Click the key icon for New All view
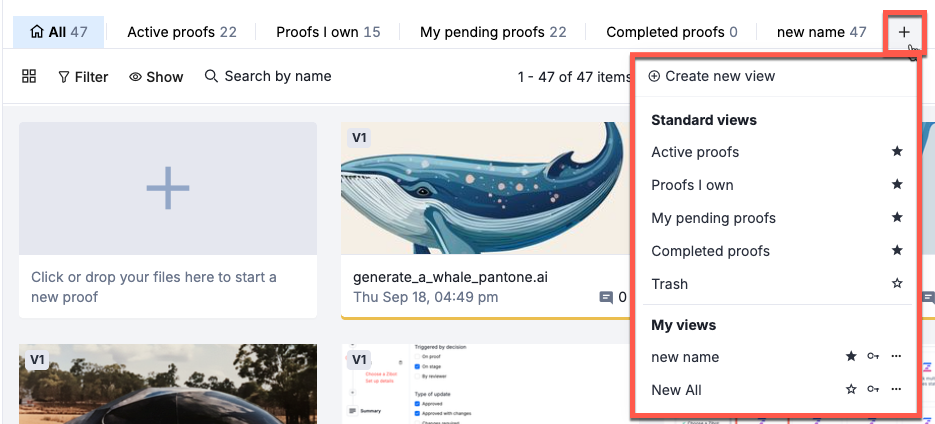The height and width of the screenshot is (424, 935). click(x=873, y=389)
